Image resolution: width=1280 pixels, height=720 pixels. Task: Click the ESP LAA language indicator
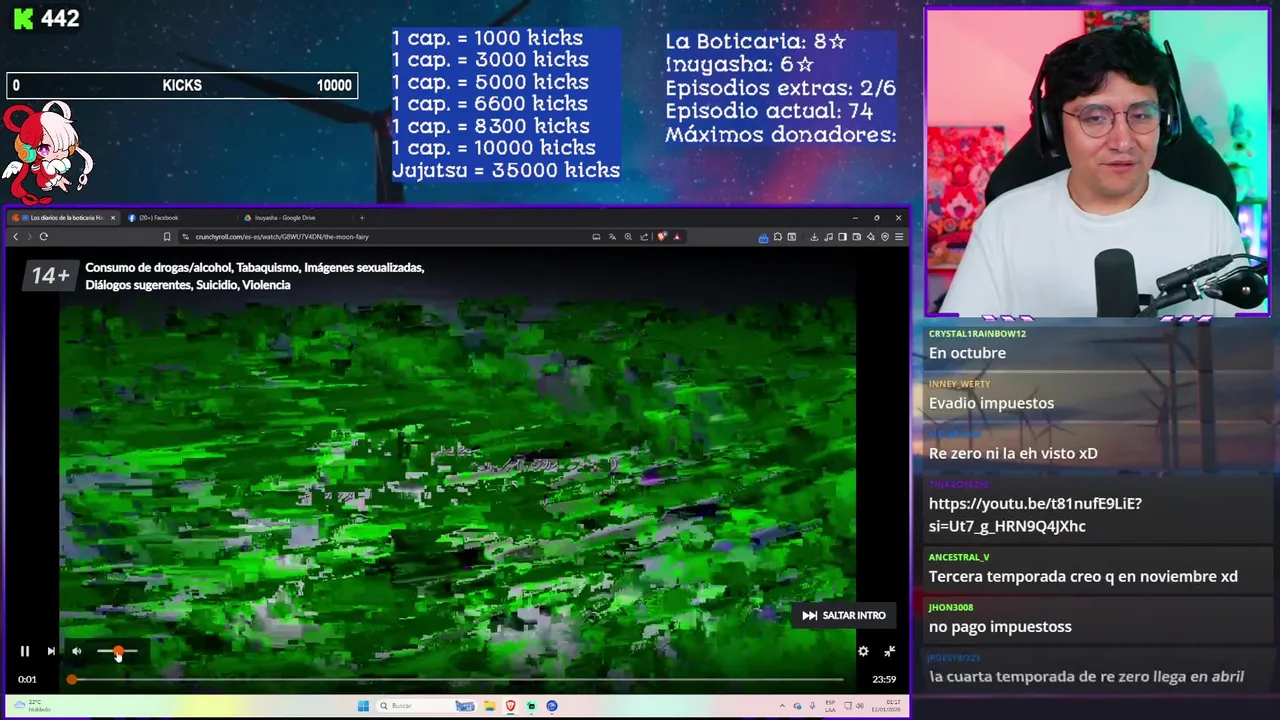pos(830,706)
